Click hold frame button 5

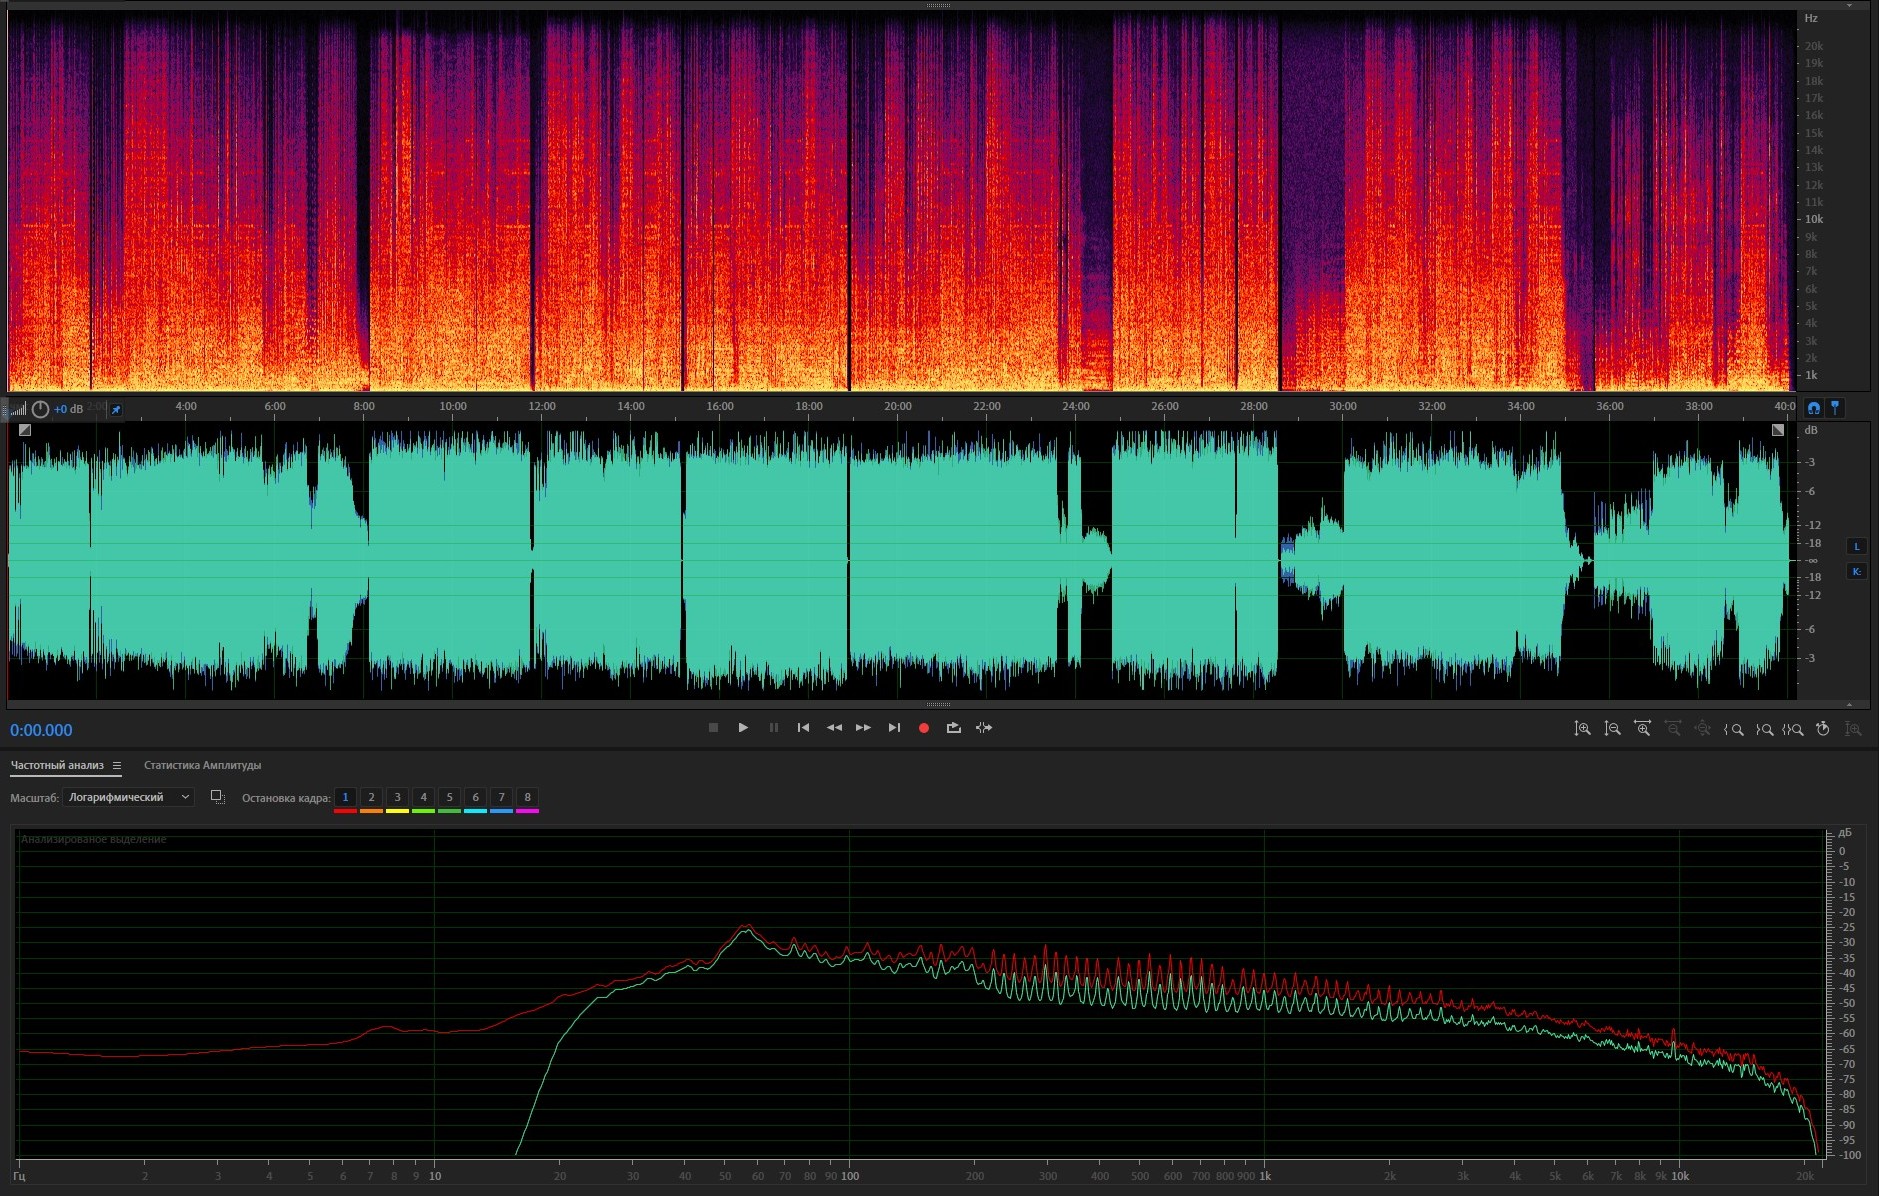tap(449, 797)
